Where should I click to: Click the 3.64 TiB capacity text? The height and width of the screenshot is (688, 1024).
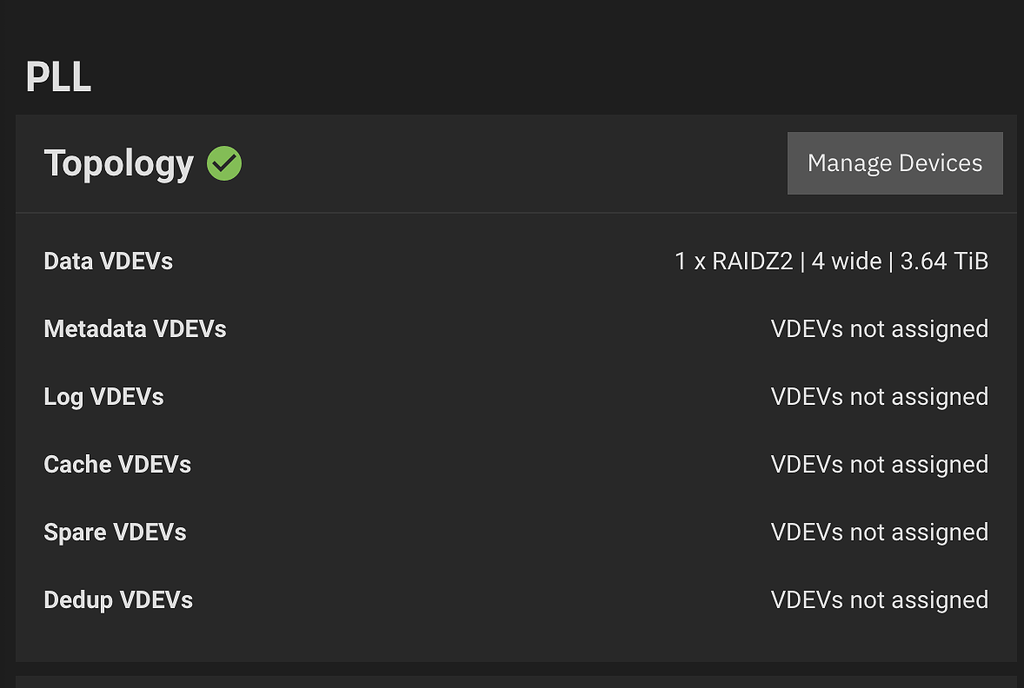click(x=944, y=261)
